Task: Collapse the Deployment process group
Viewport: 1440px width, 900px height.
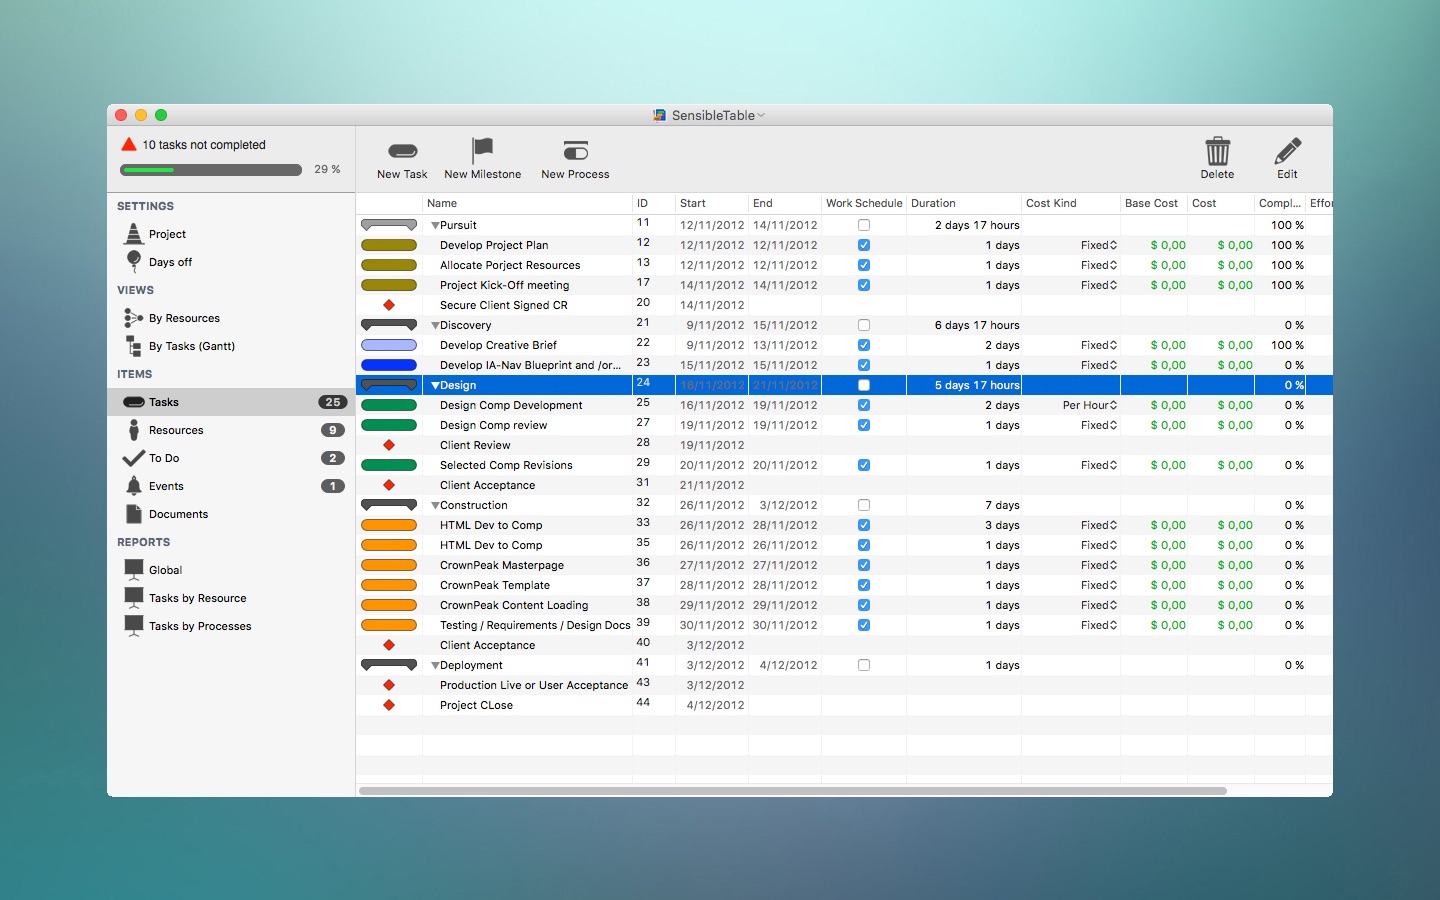Action: click(x=435, y=666)
